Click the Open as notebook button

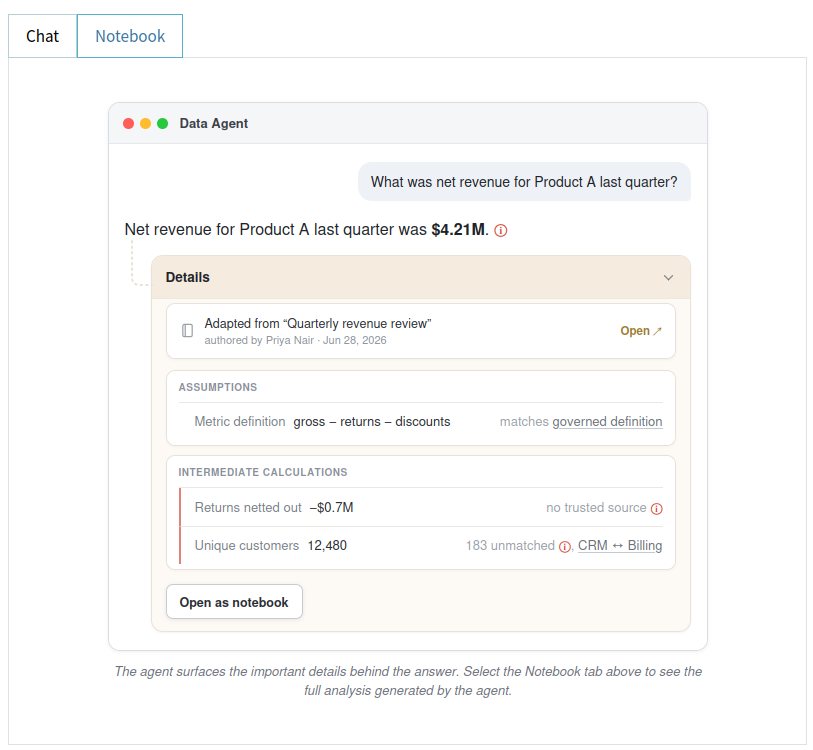[x=234, y=602]
